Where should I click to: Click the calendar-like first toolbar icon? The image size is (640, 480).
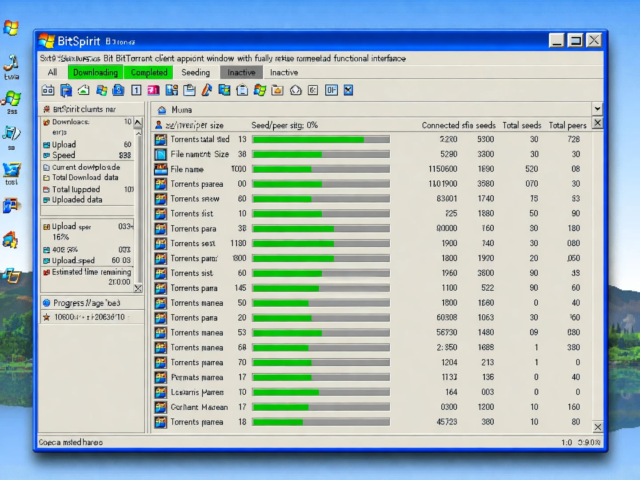pyautogui.click(x=48, y=90)
